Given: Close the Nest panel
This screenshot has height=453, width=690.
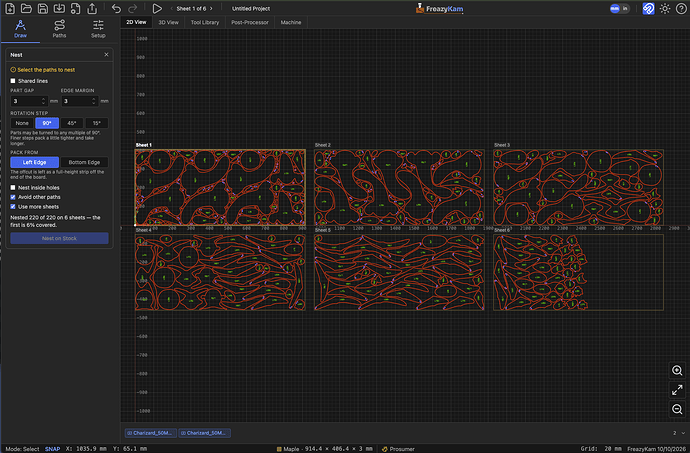Looking at the screenshot, I should click(x=106, y=55).
